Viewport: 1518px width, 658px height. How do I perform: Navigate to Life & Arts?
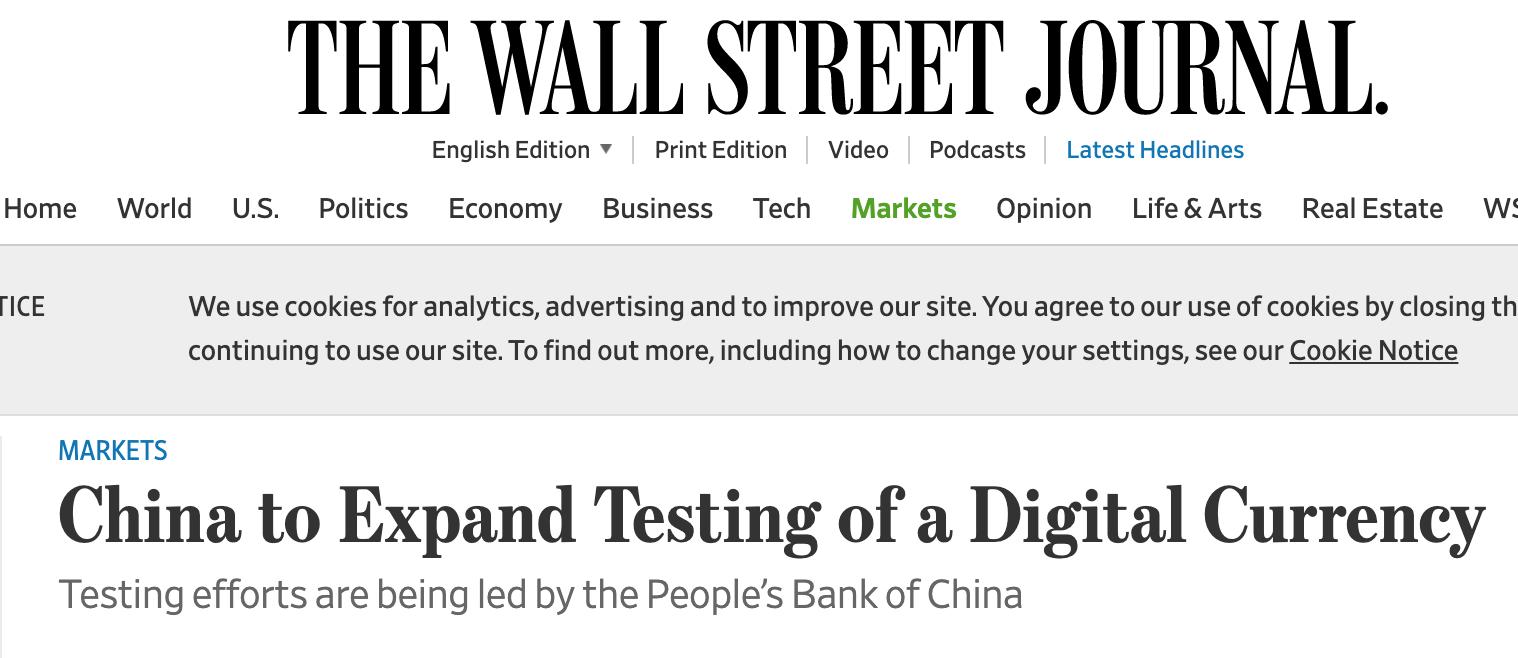[x=1196, y=208]
